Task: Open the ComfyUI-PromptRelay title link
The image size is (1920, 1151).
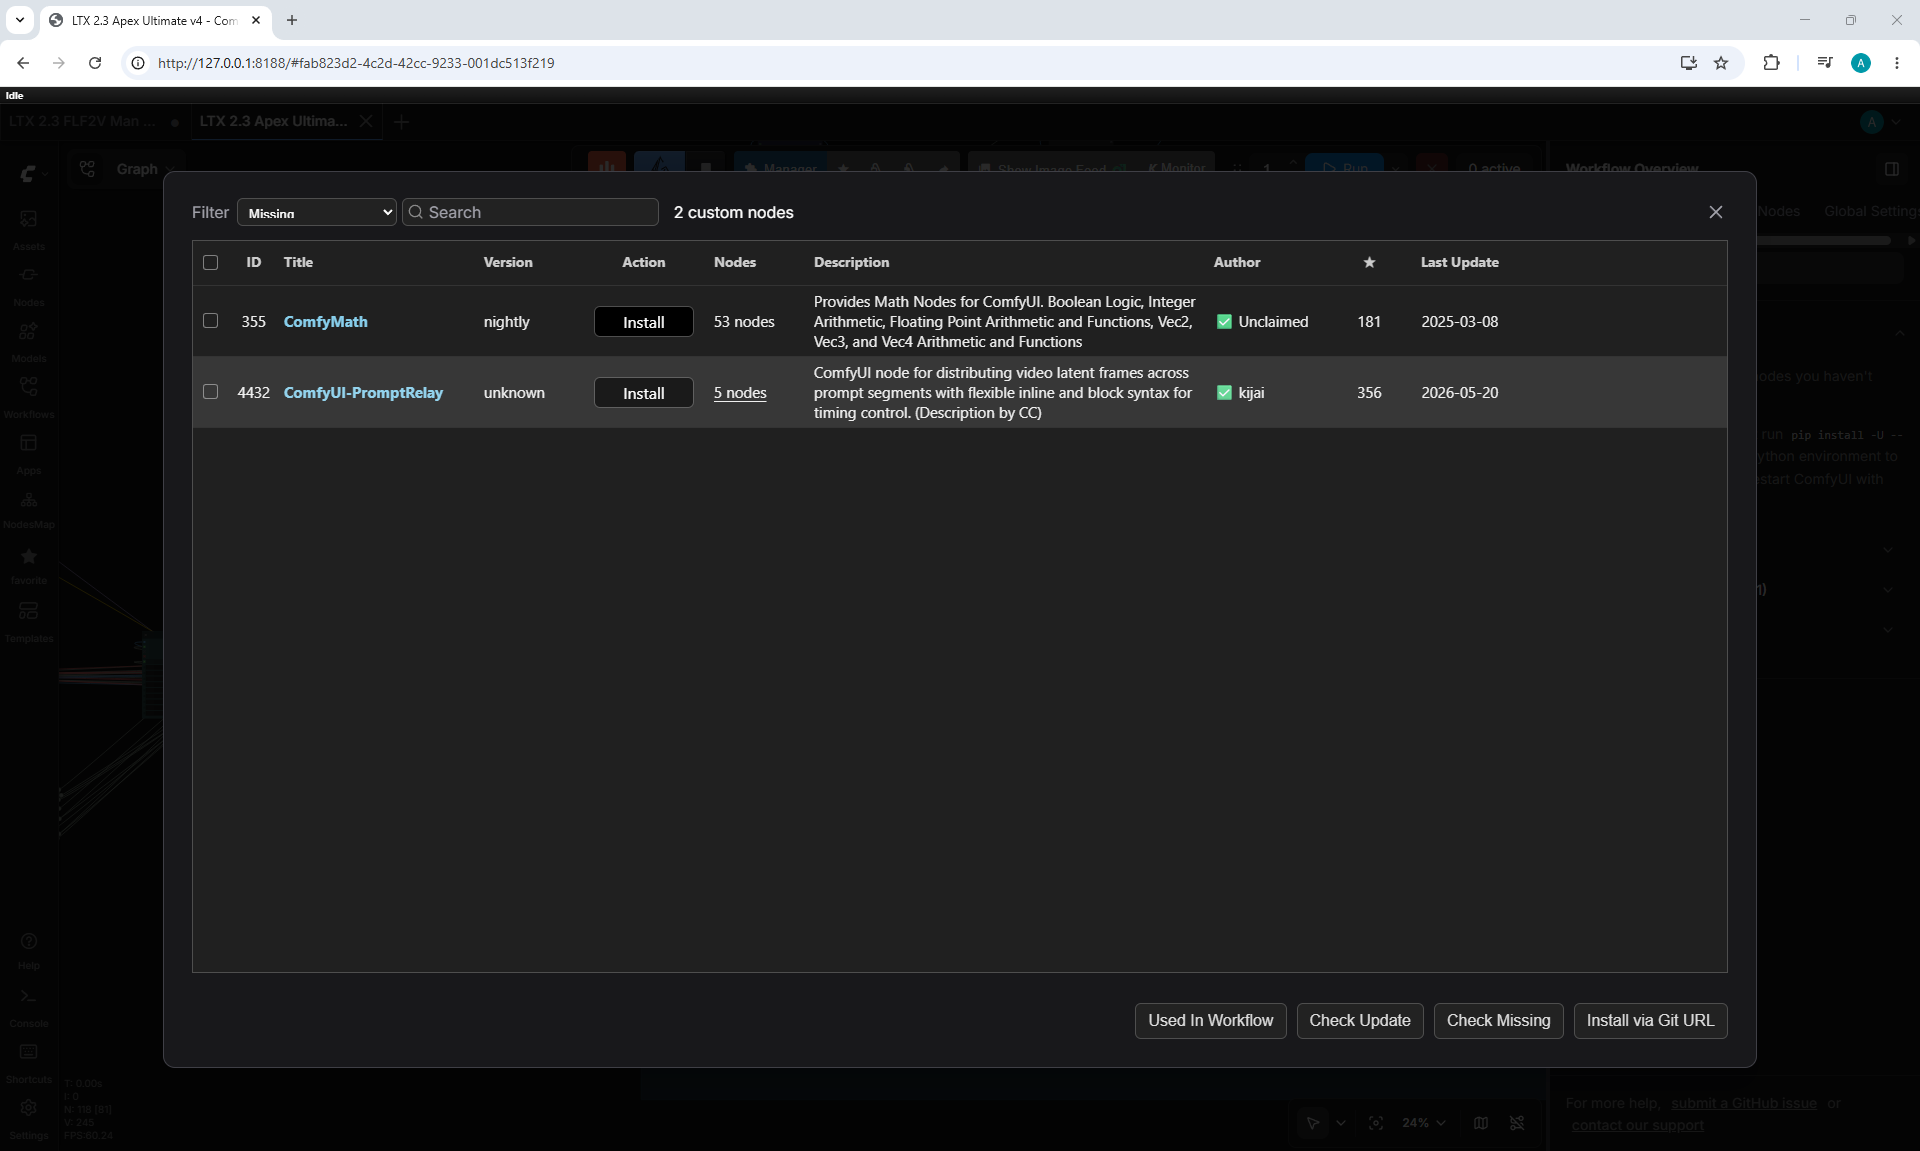Action: 363,392
